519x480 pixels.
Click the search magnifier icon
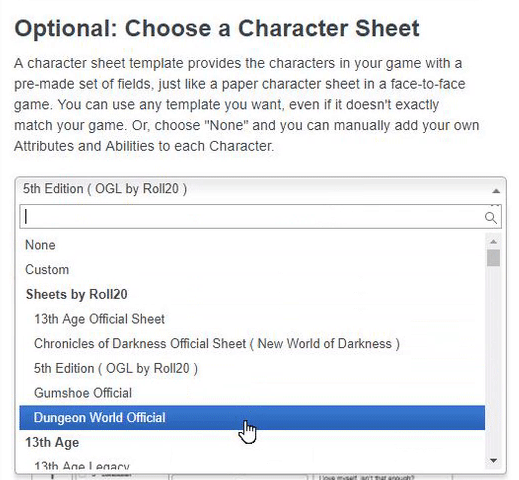point(490,218)
